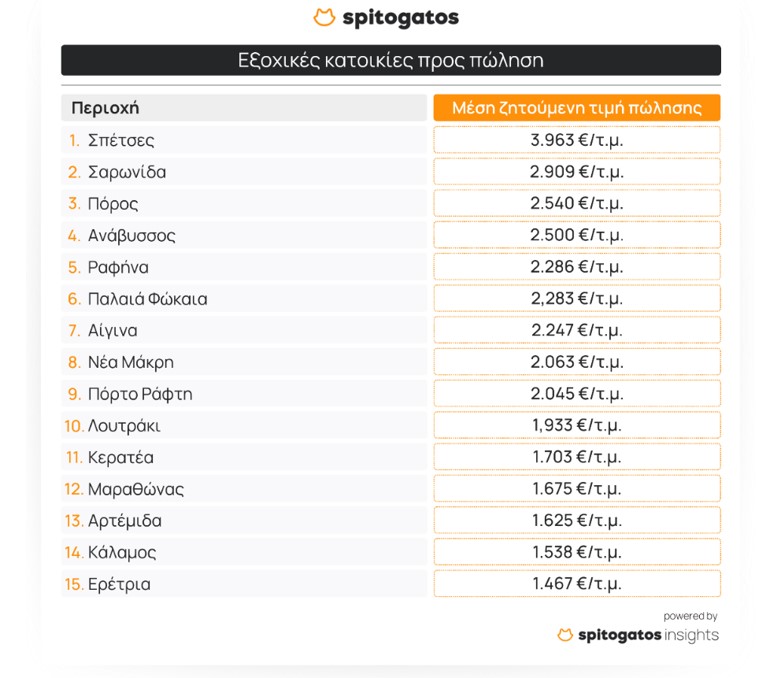Click the 1.467 €/τ.μ. Ερέτρια price
The image size is (767, 678).
pyautogui.click(x=577, y=584)
